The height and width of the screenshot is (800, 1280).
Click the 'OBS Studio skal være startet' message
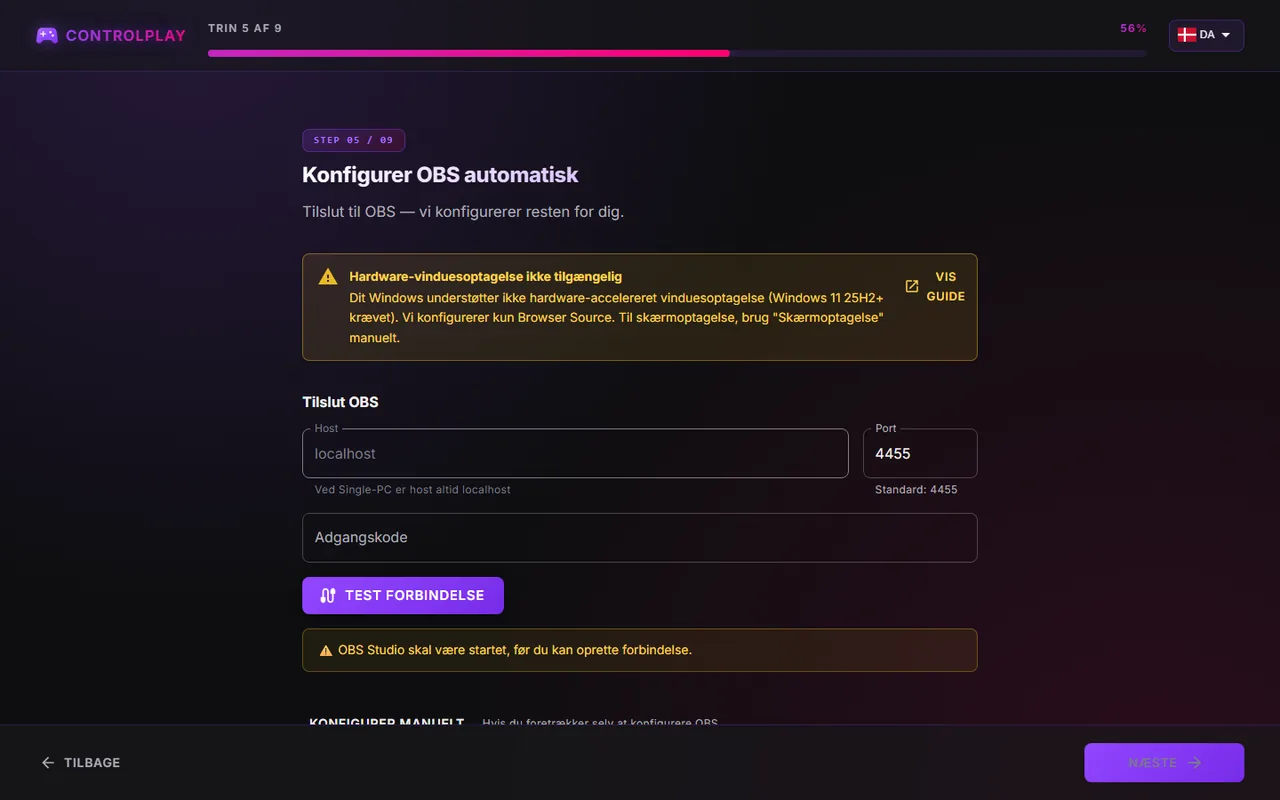tap(515, 650)
